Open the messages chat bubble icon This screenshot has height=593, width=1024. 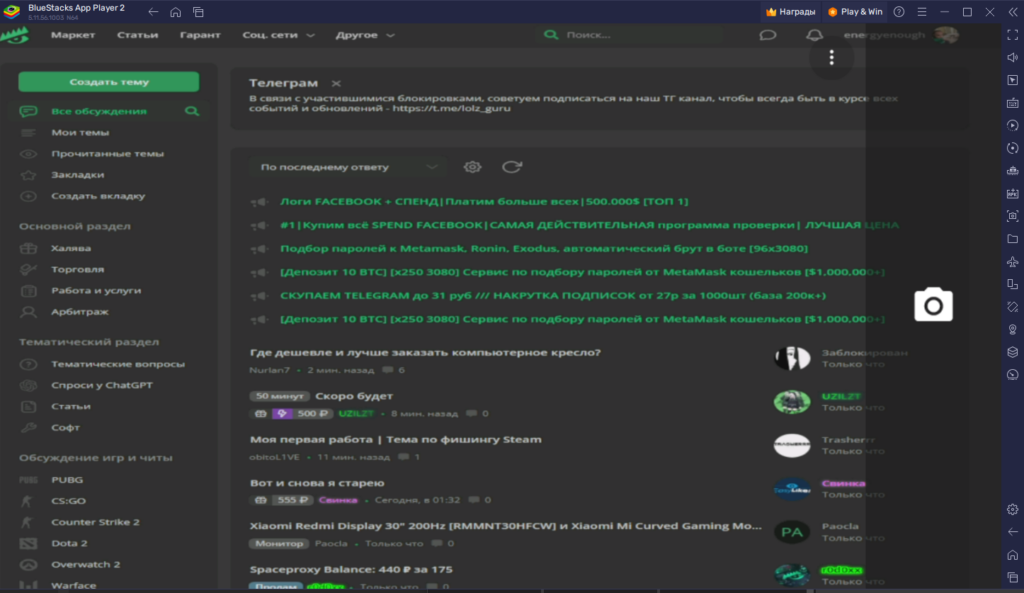pos(767,35)
